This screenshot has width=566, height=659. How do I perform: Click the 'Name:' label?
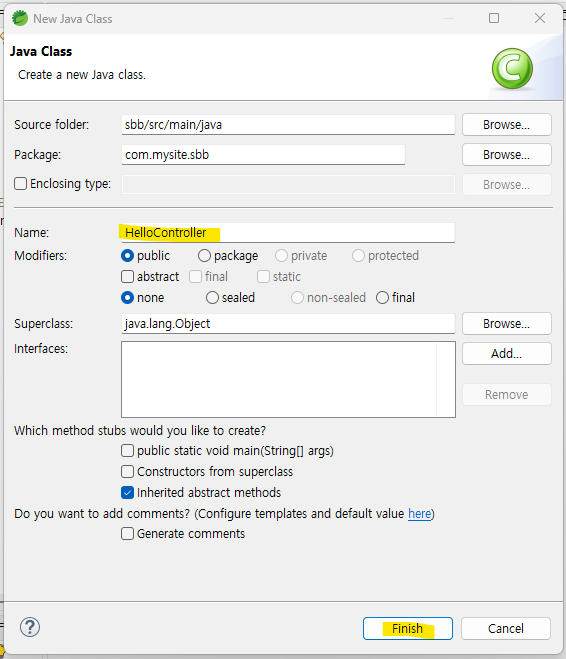(x=32, y=233)
